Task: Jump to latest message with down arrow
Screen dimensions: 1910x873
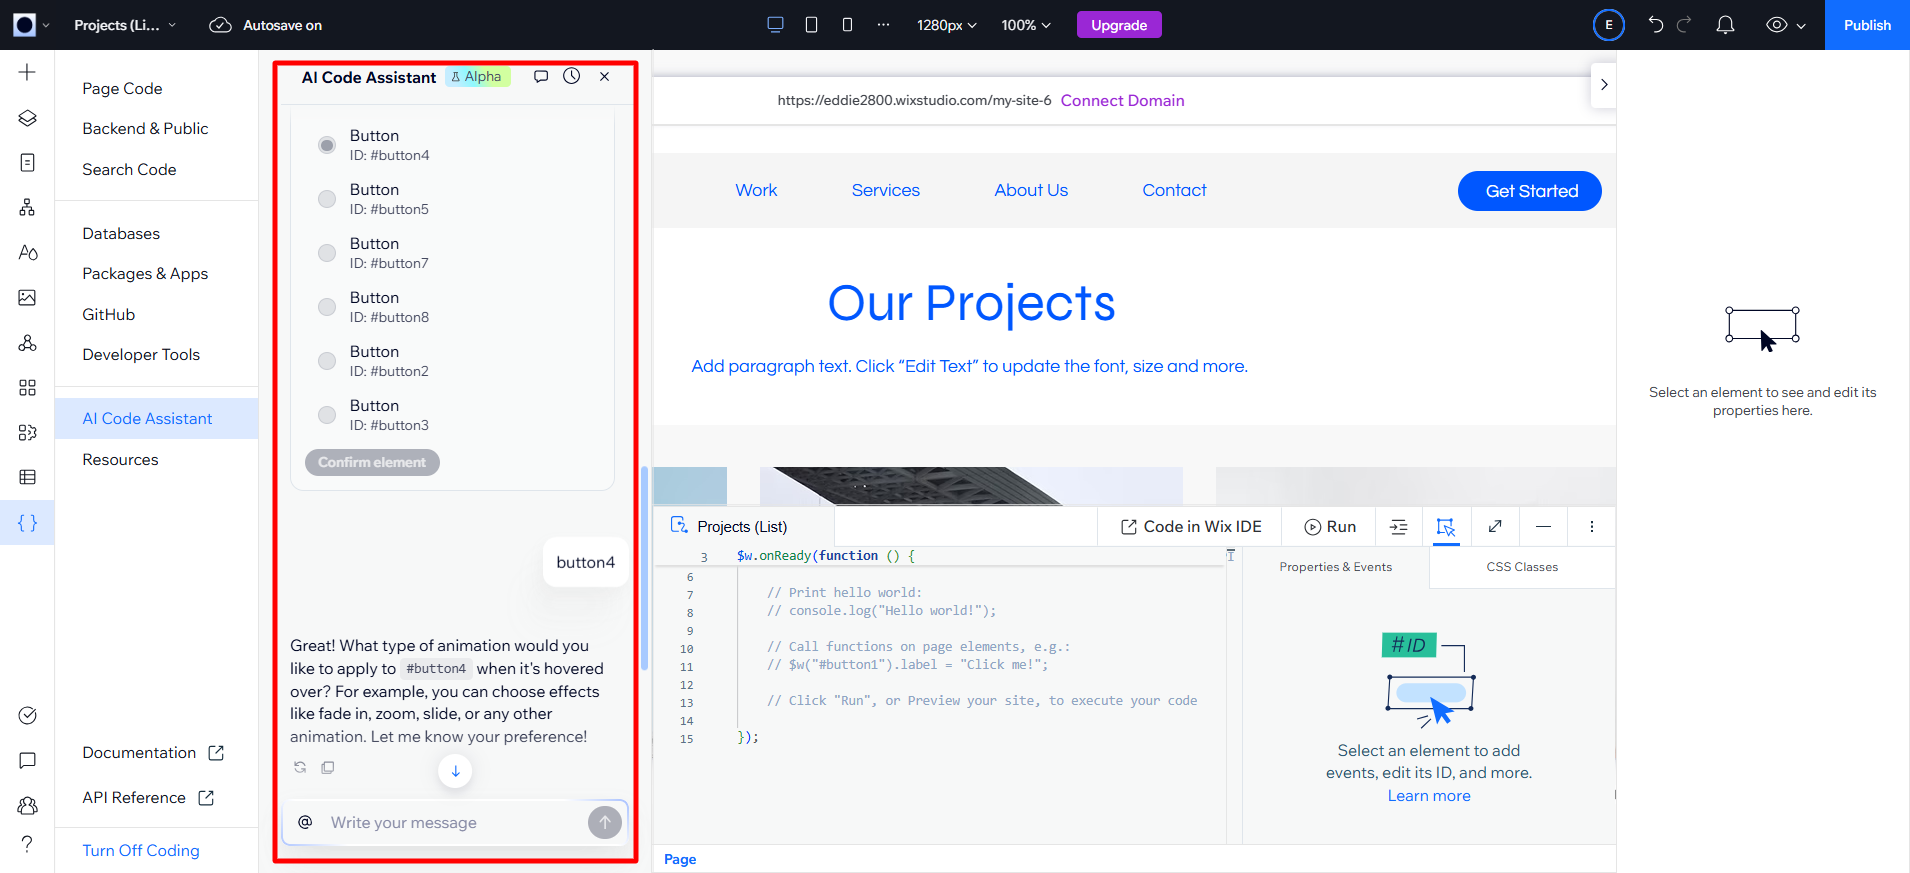Action: pos(455,771)
